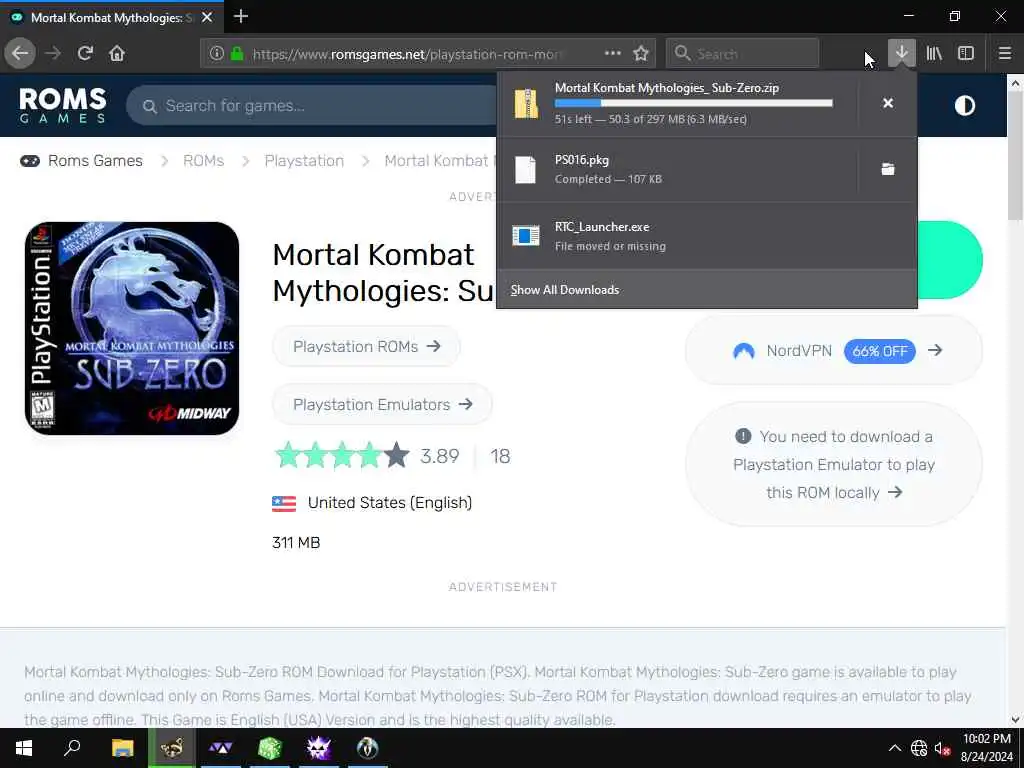Click the browser forward arrow
The width and height of the screenshot is (1024, 768).
(x=53, y=54)
